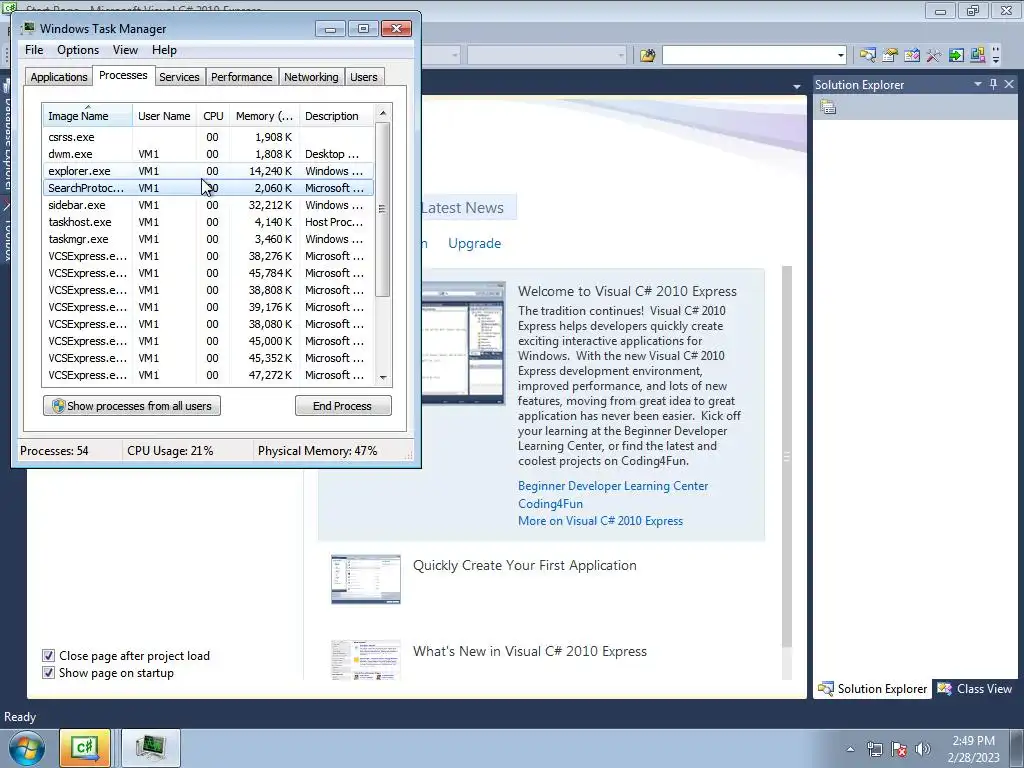
Task: Switch to Users tab
Action: [364, 77]
